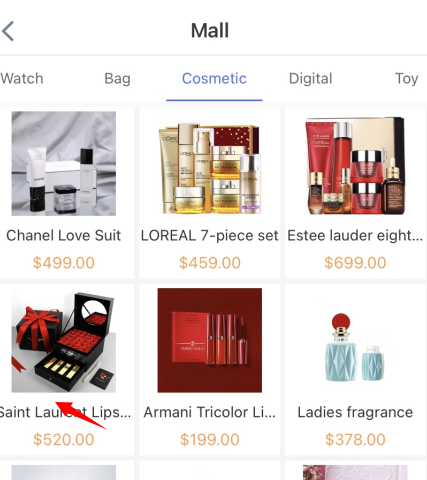Tap the back arrow icon
The image size is (427, 480).
(x=8, y=31)
